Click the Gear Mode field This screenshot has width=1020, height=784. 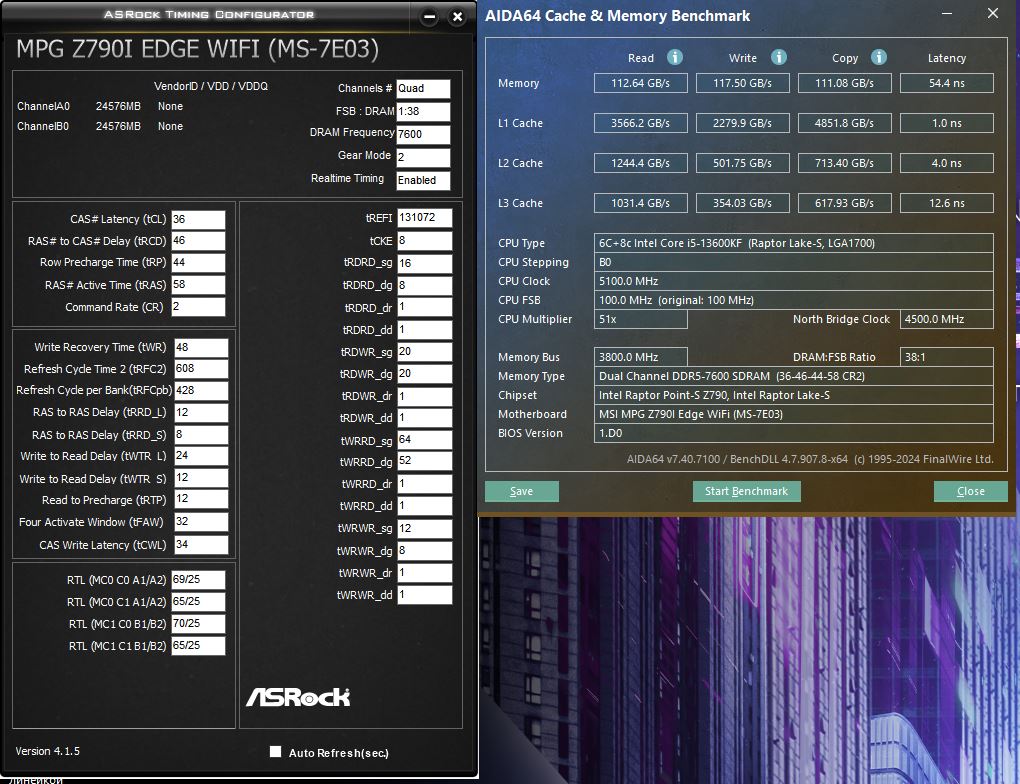point(423,157)
